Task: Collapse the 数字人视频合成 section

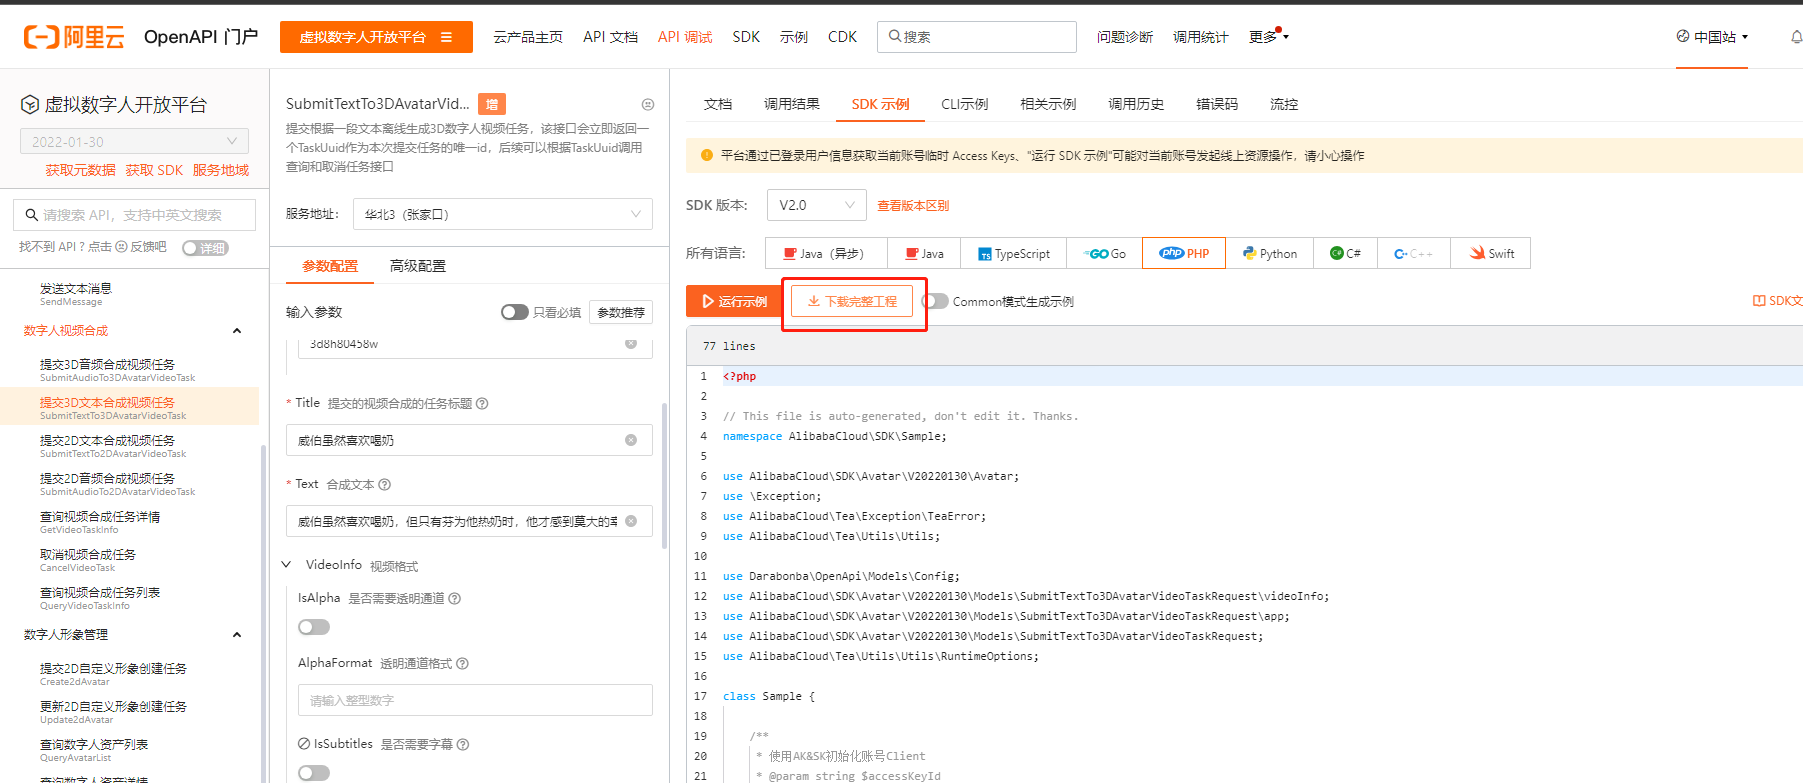Action: coord(237,331)
